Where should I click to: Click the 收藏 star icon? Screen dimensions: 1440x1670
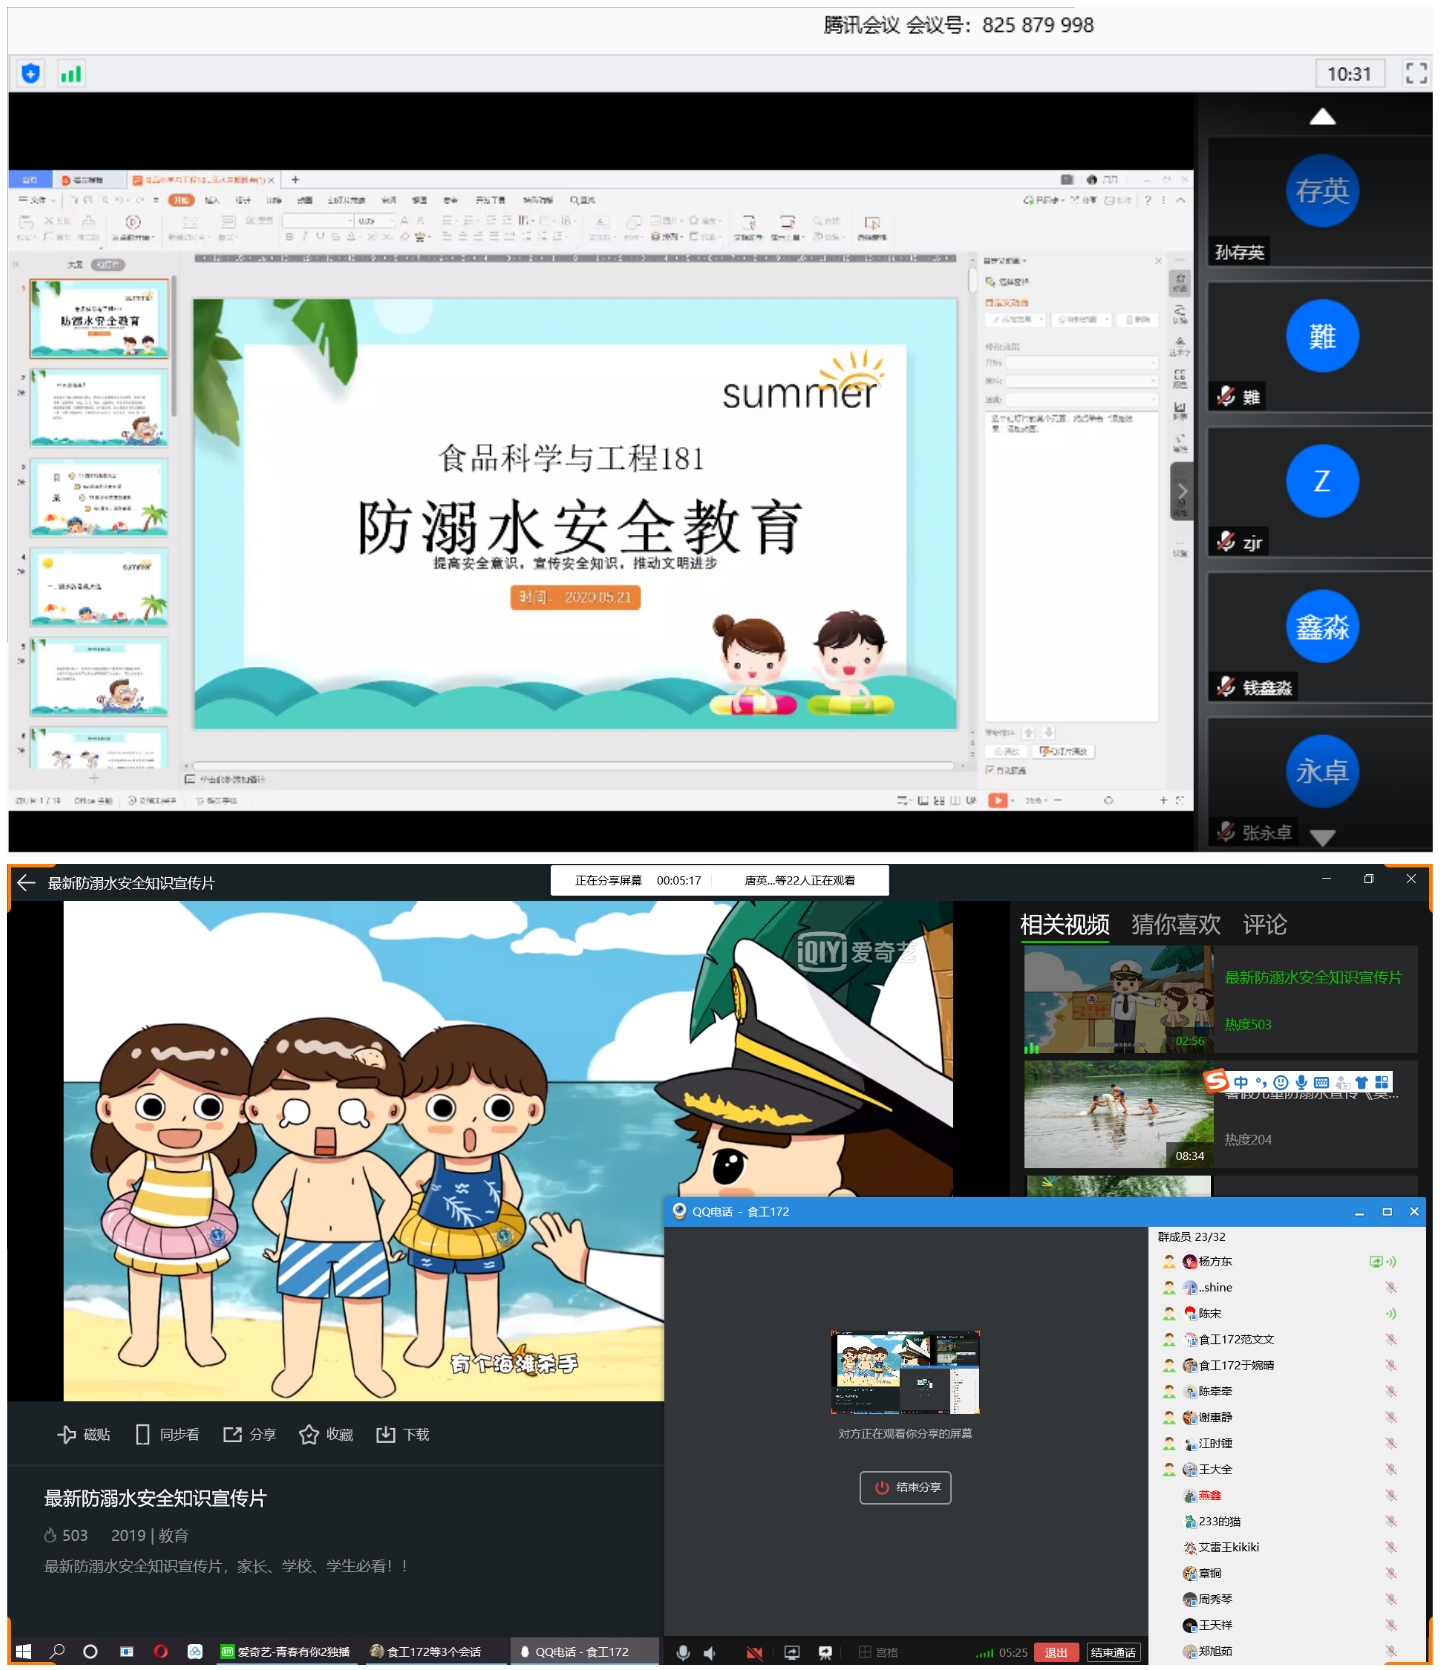[x=309, y=1434]
